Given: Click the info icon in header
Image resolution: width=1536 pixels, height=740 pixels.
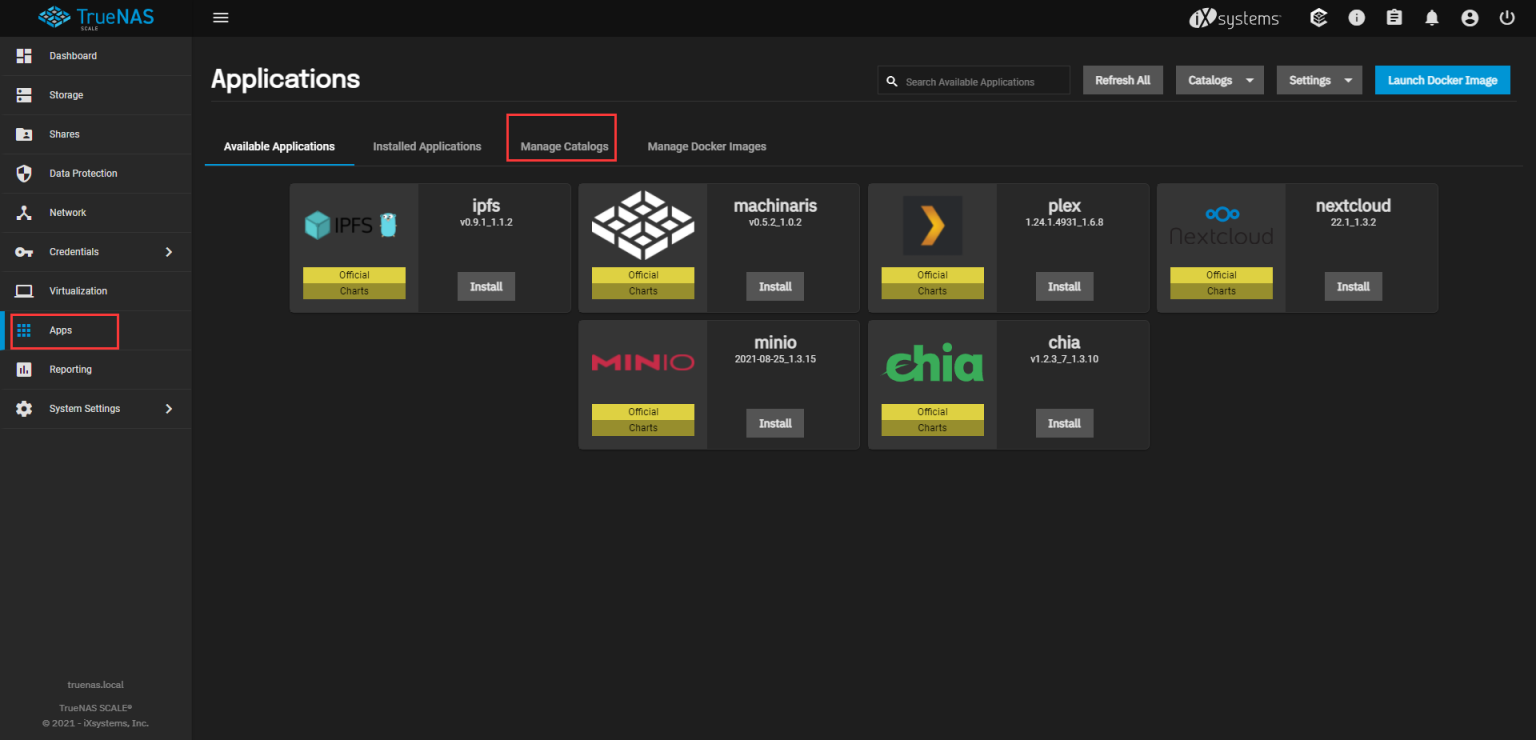Looking at the screenshot, I should point(1356,18).
